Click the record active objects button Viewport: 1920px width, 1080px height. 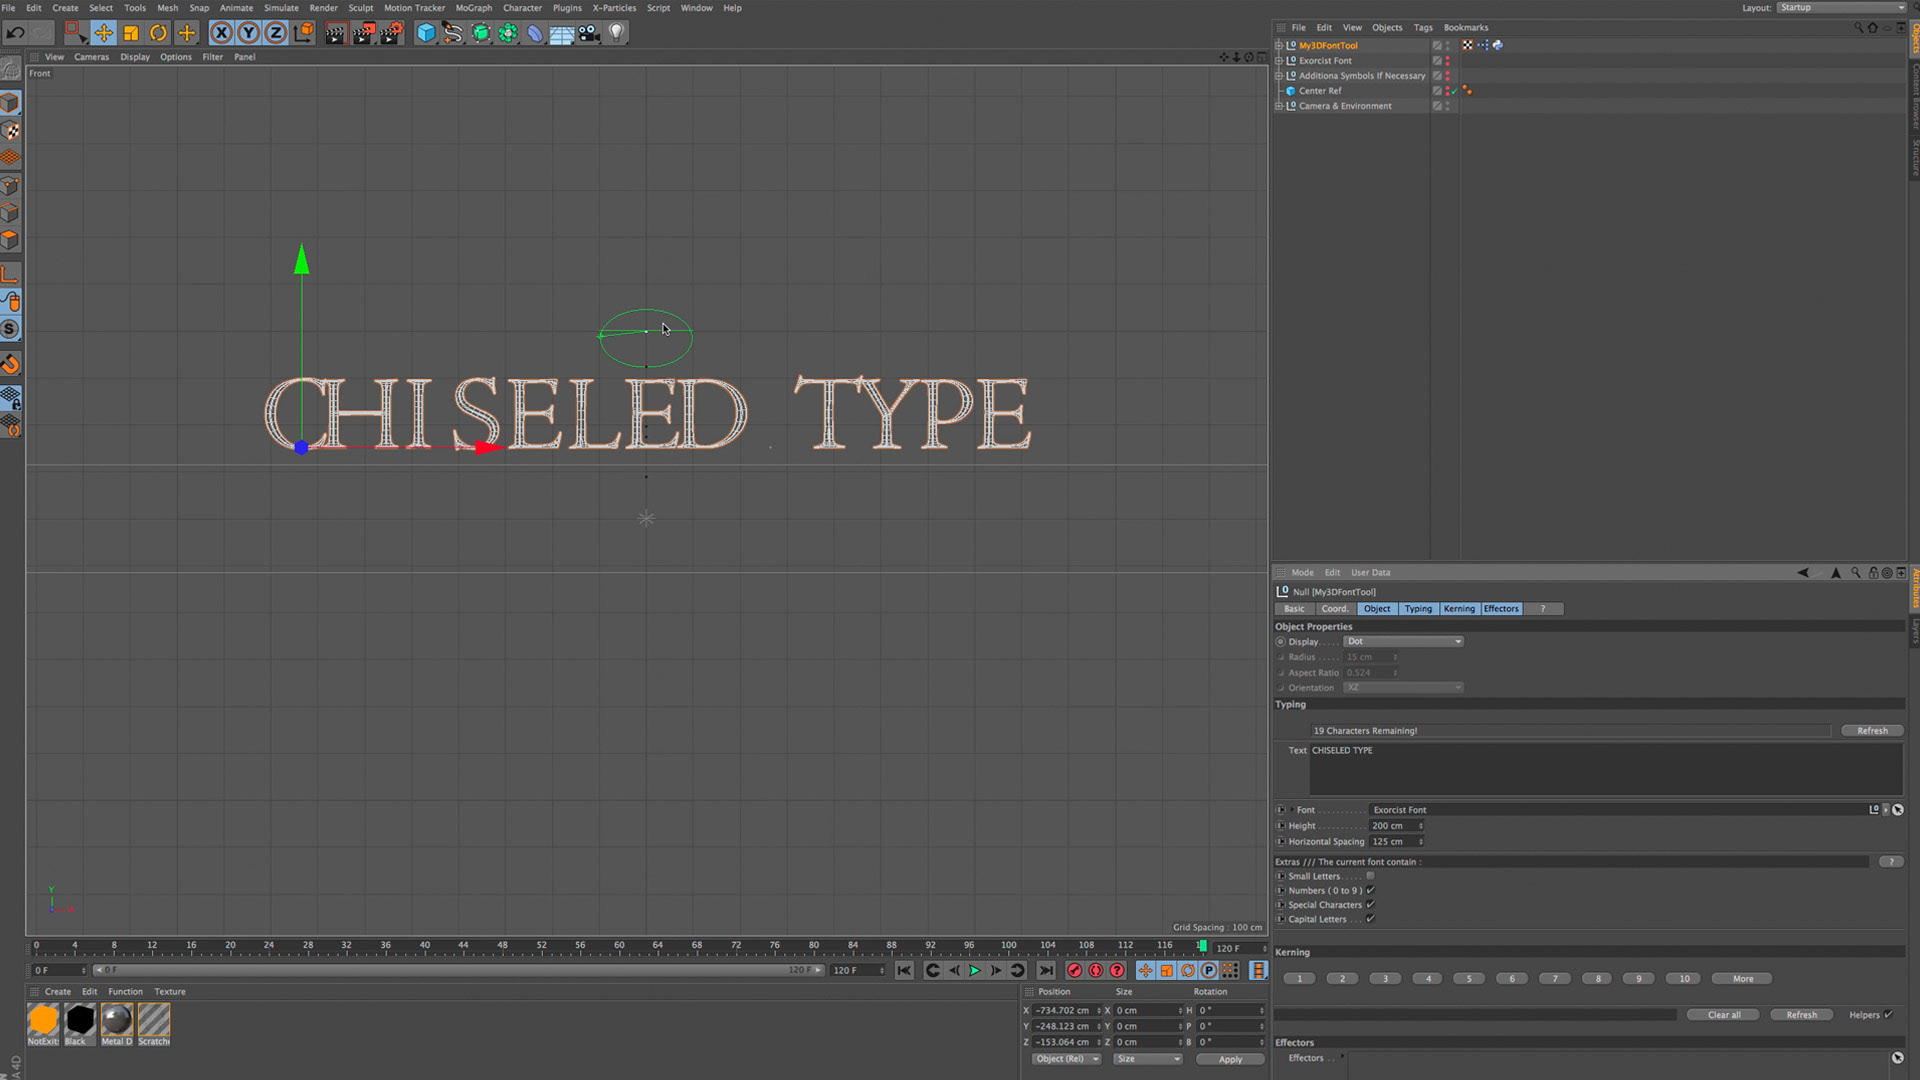click(x=1075, y=970)
